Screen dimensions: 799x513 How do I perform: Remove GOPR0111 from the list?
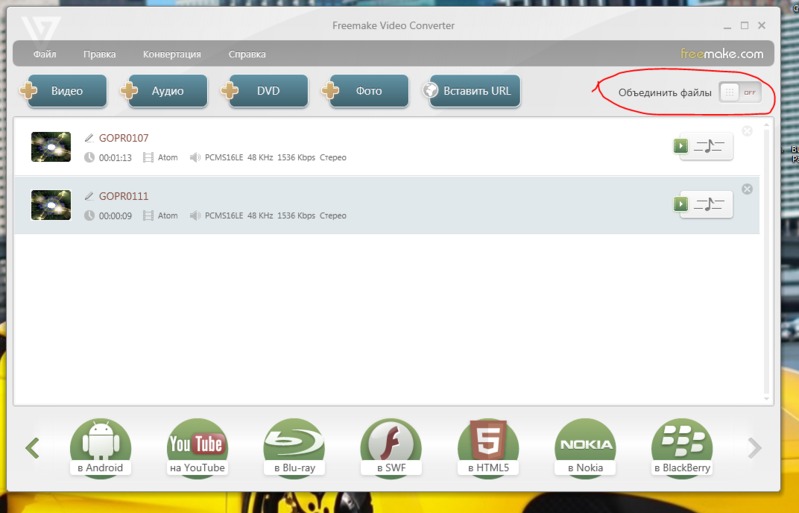click(747, 189)
